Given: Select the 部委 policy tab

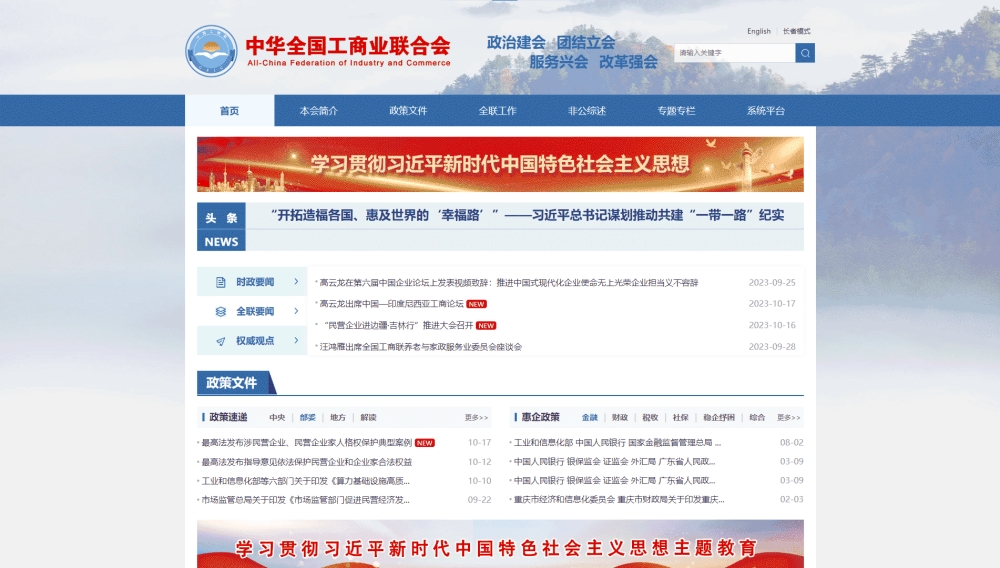Looking at the screenshot, I should pos(307,418).
